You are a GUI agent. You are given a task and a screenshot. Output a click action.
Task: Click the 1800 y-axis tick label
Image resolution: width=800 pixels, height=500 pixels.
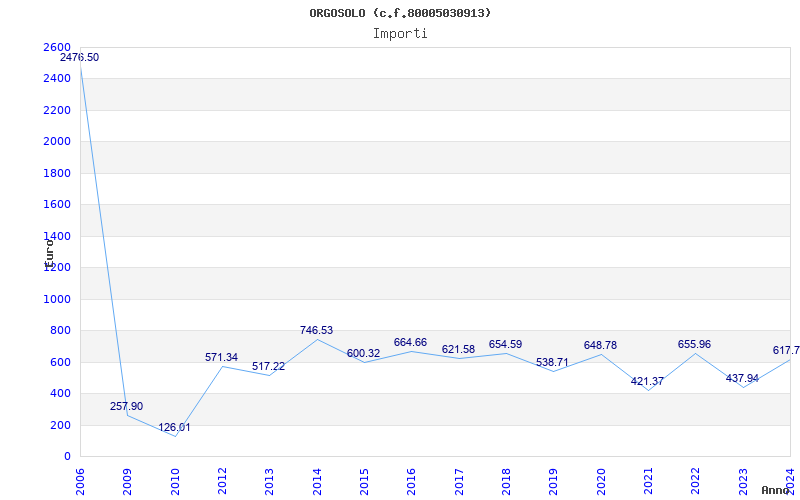(x=57, y=173)
